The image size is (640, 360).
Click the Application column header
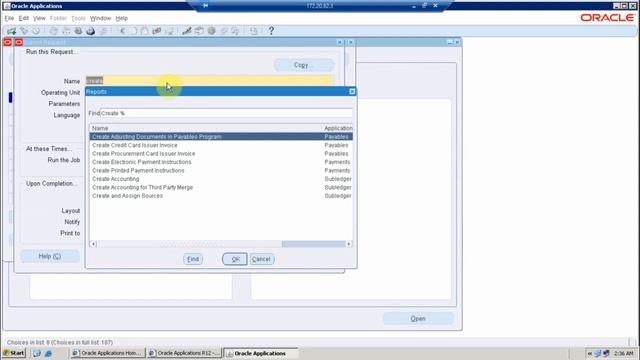tap(338, 128)
